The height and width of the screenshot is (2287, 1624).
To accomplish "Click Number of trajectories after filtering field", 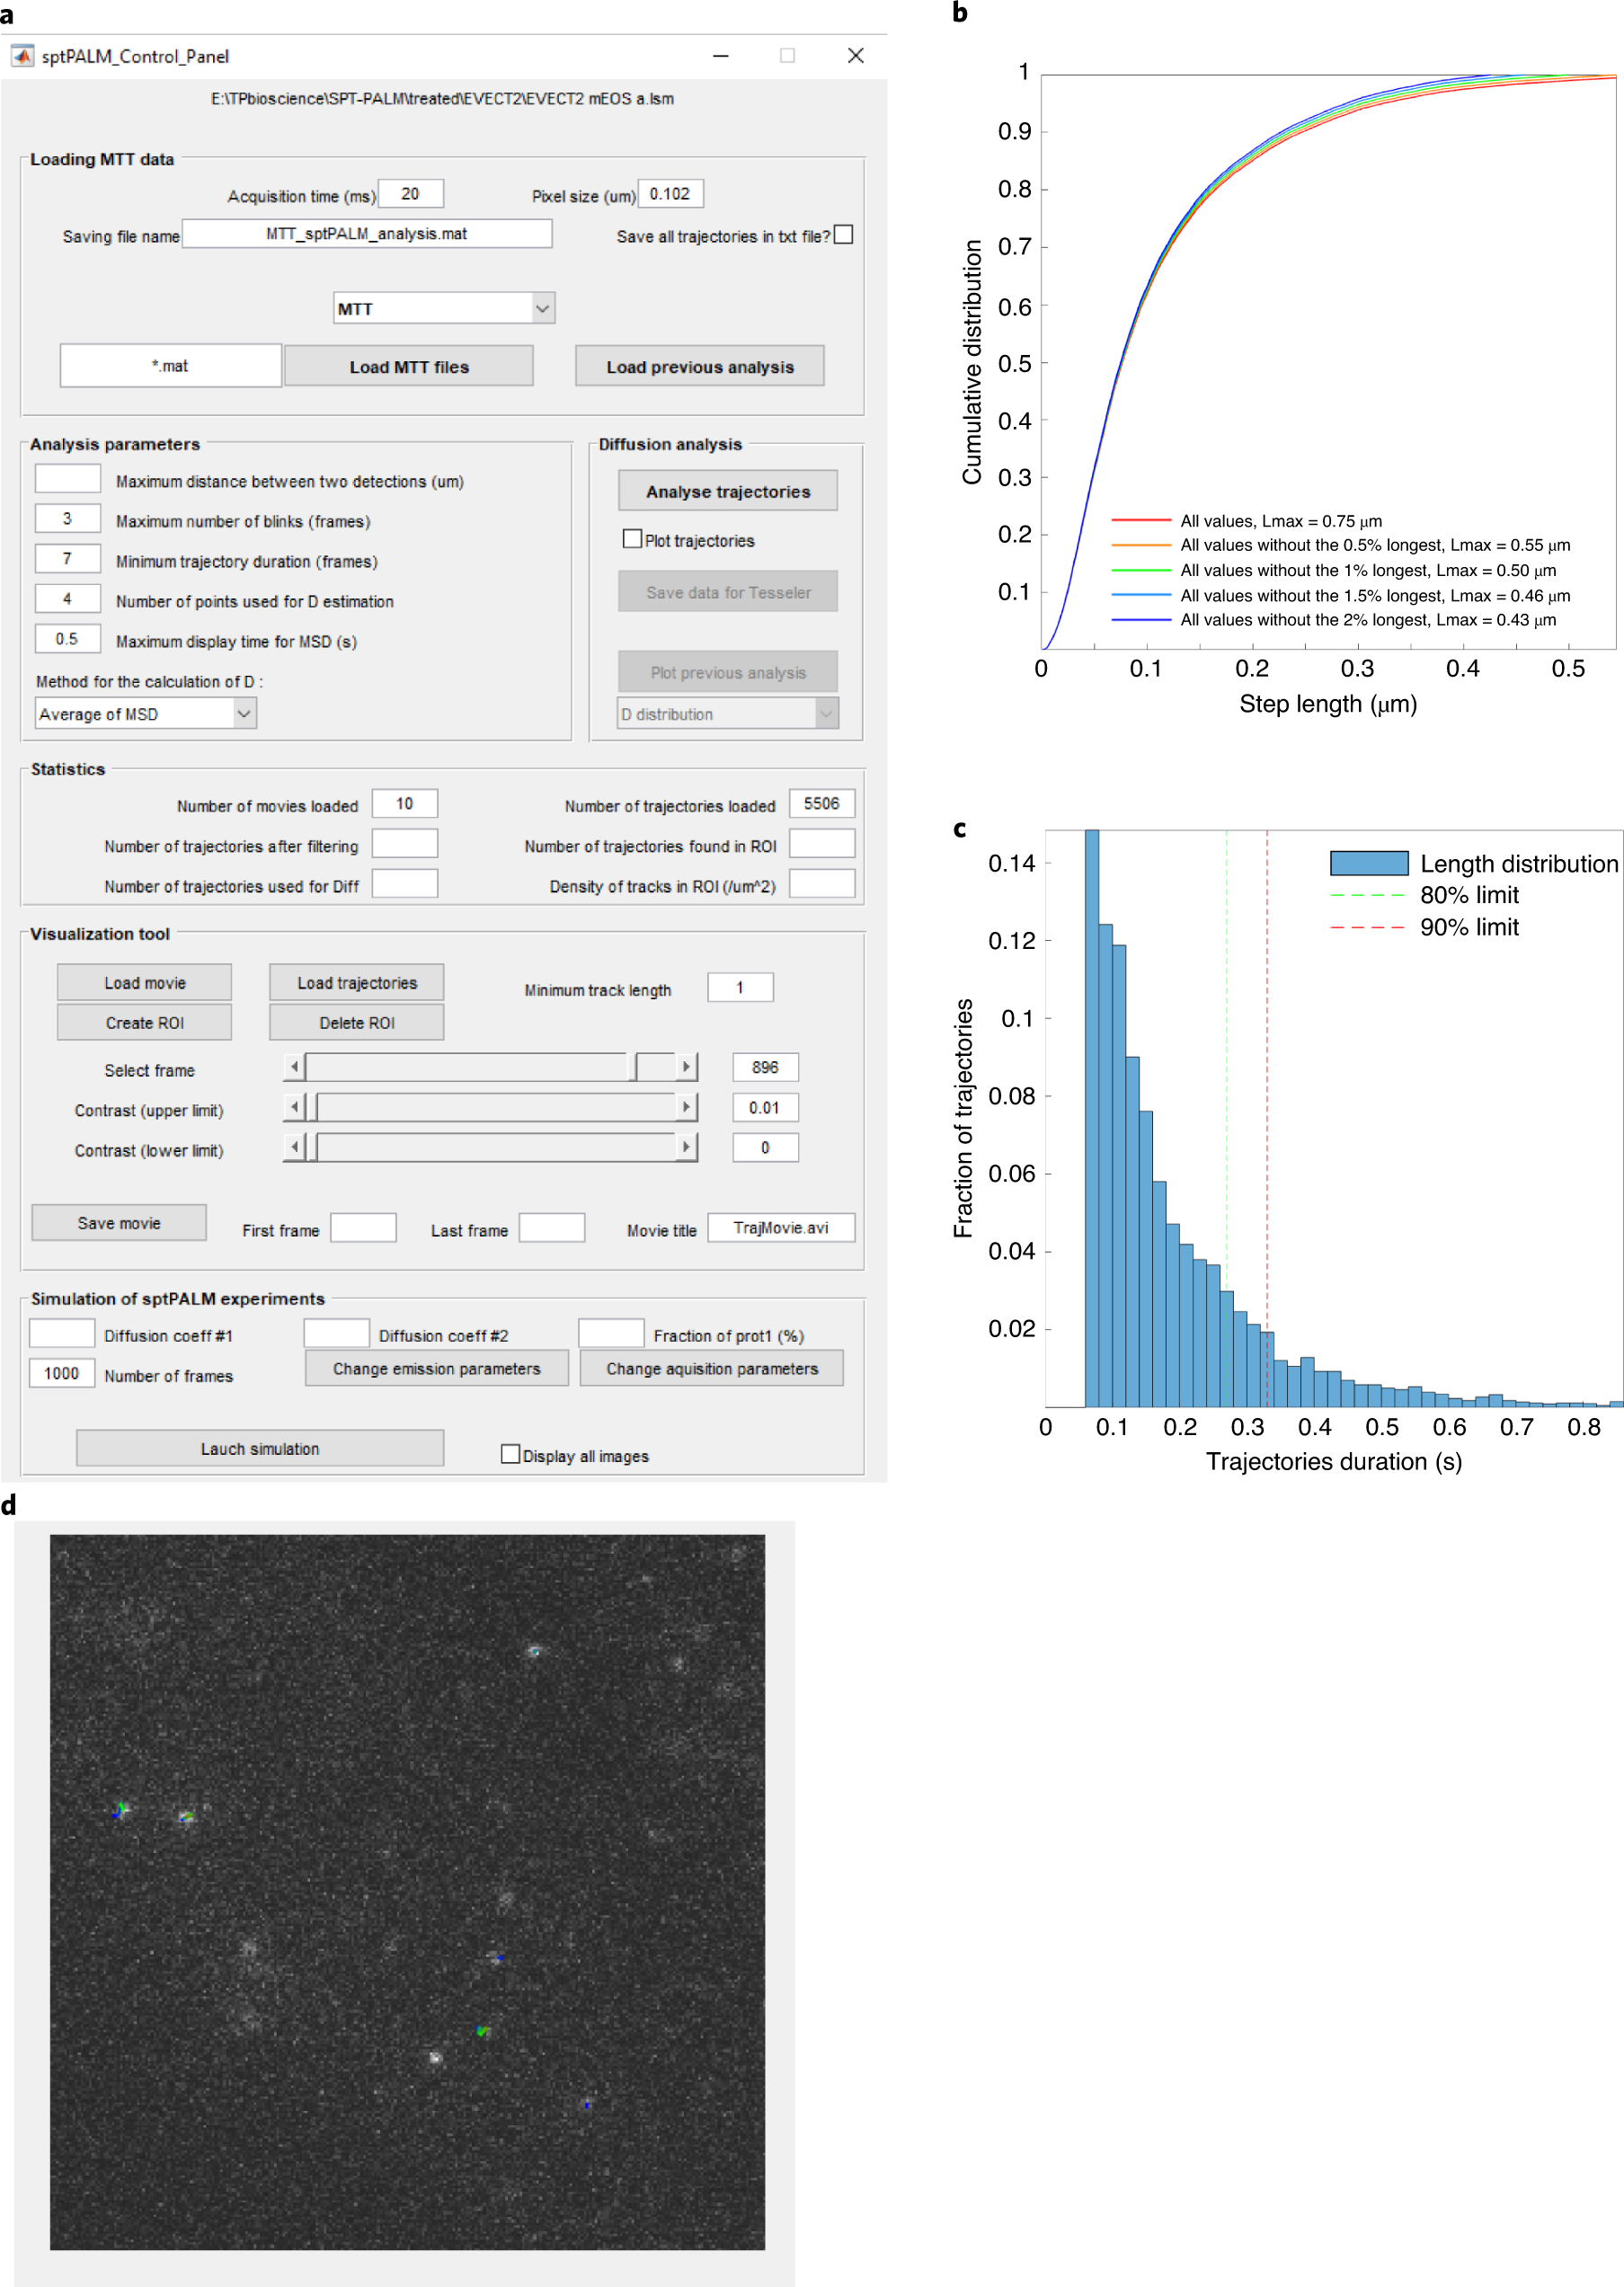I will pos(405,844).
